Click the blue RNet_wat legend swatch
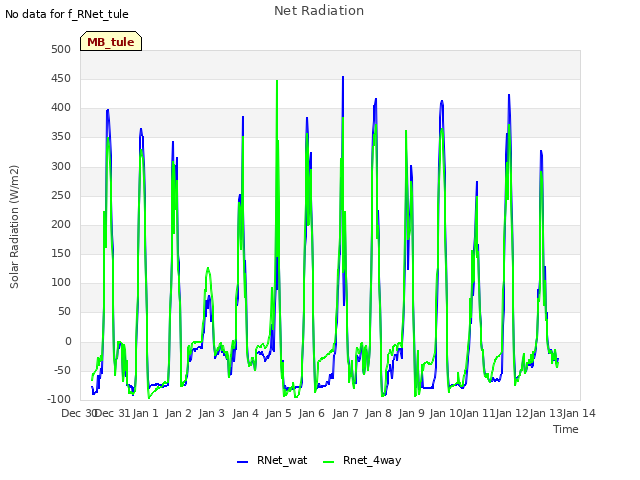Viewport: 640px width, 480px height. (242, 462)
